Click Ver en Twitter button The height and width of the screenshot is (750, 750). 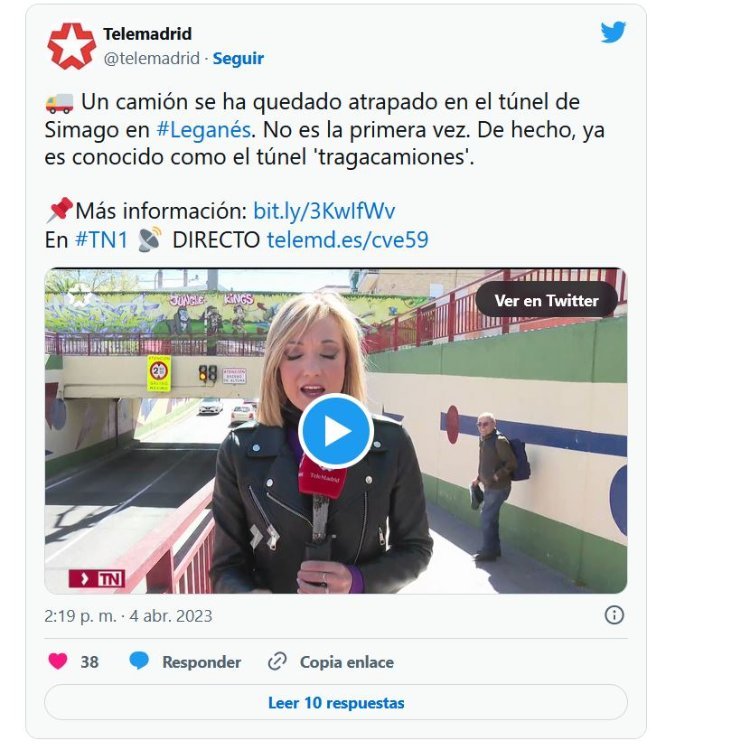546,300
